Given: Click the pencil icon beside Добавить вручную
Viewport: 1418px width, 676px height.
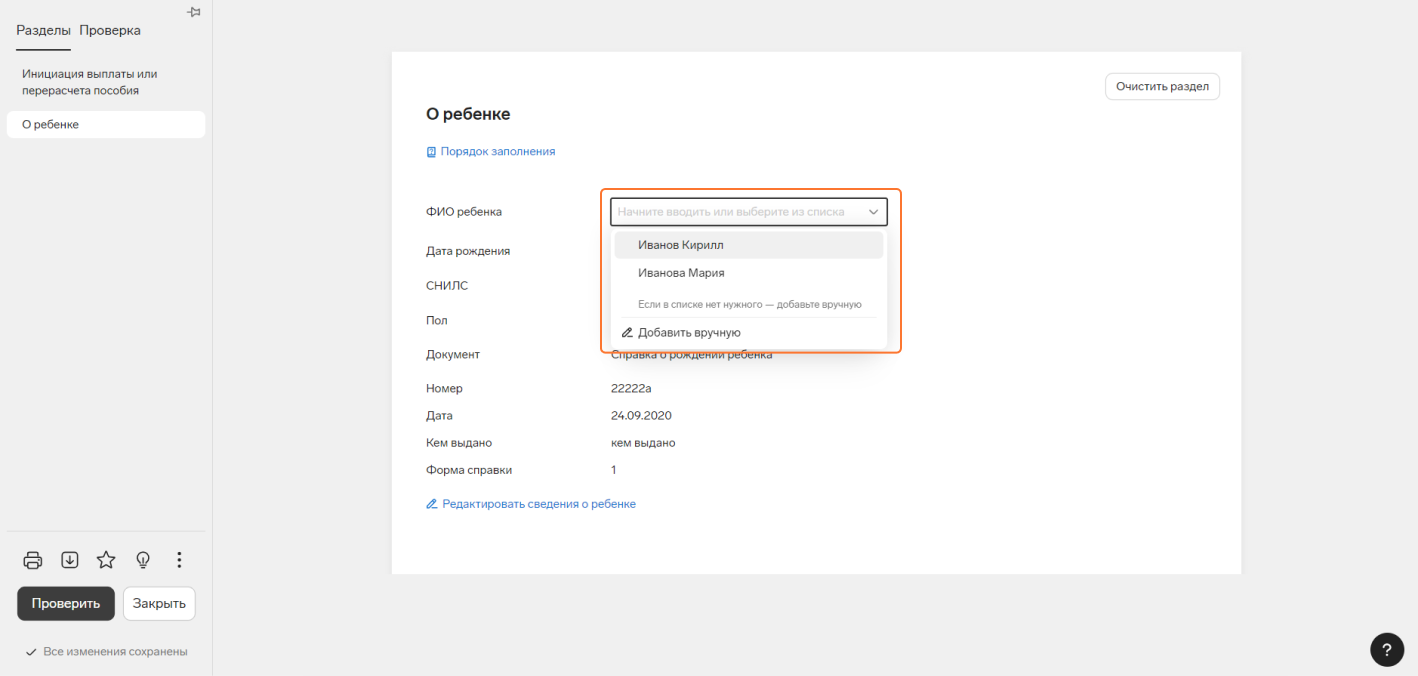Looking at the screenshot, I should tap(628, 333).
